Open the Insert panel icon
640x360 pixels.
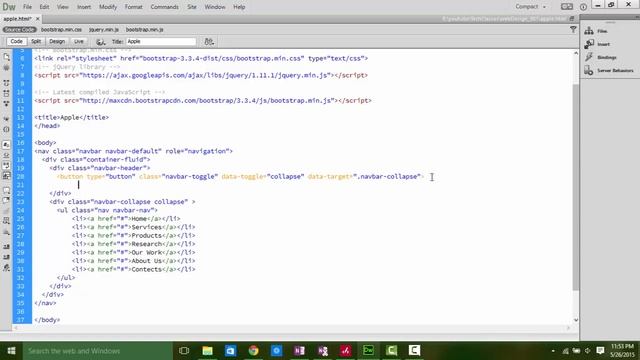[589, 44]
